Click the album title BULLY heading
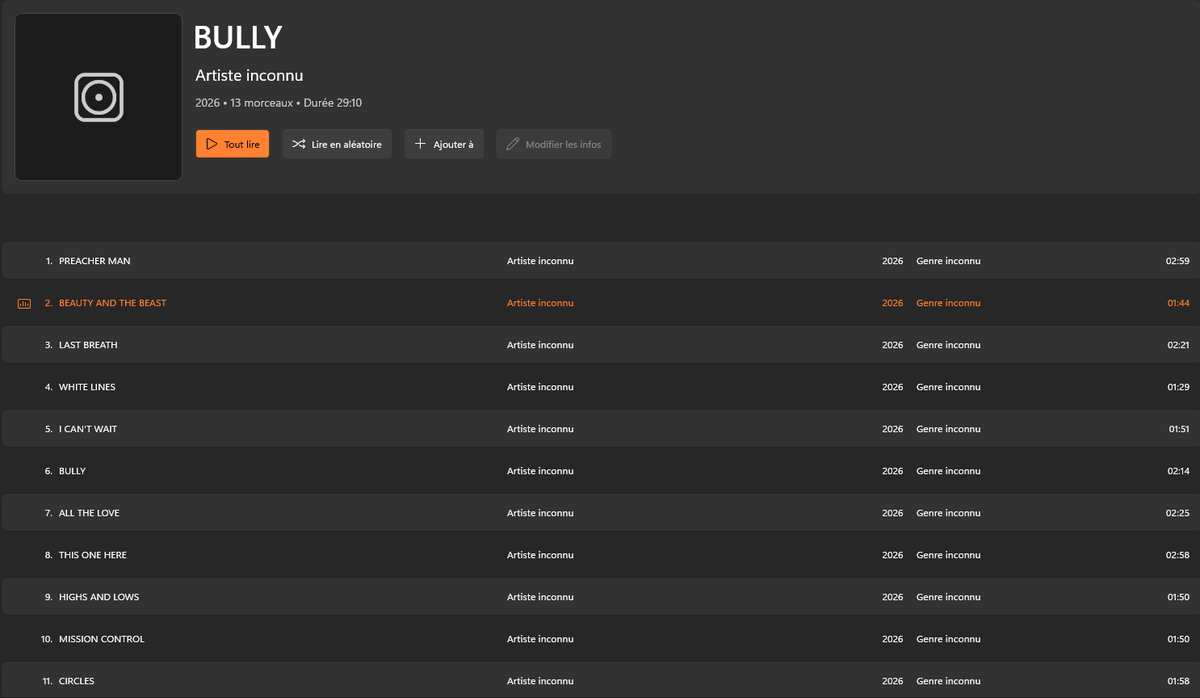This screenshot has height=698, width=1200. [x=238, y=37]
